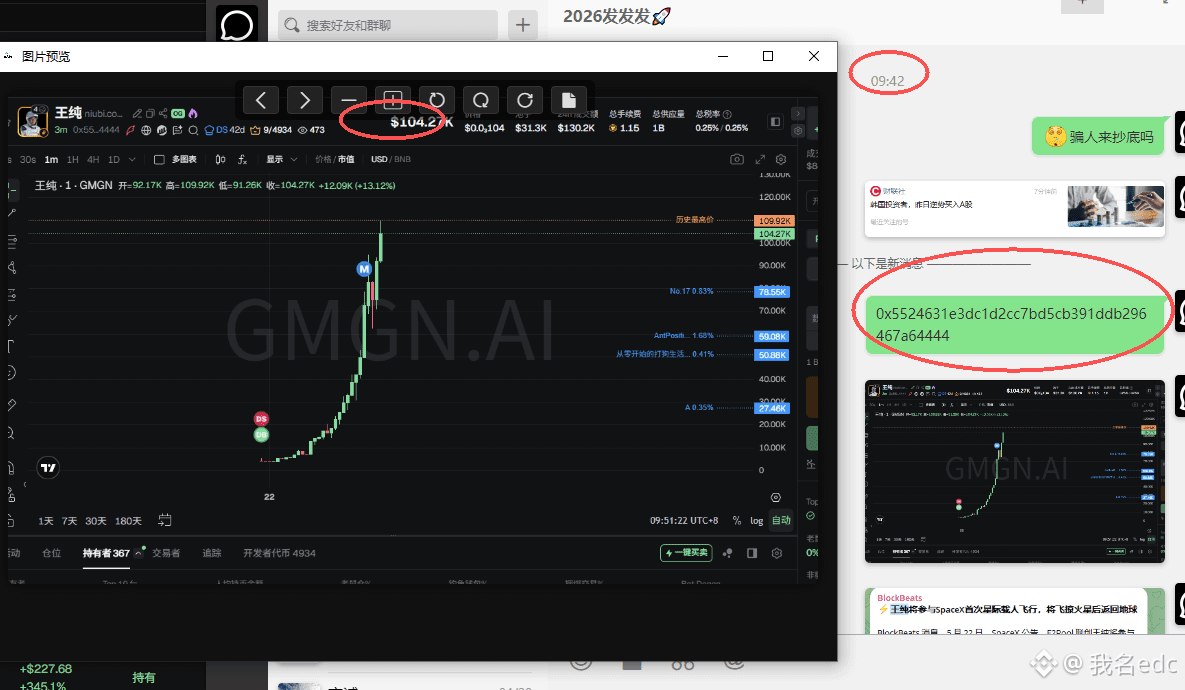Switch chart currency to BNB

403,159
